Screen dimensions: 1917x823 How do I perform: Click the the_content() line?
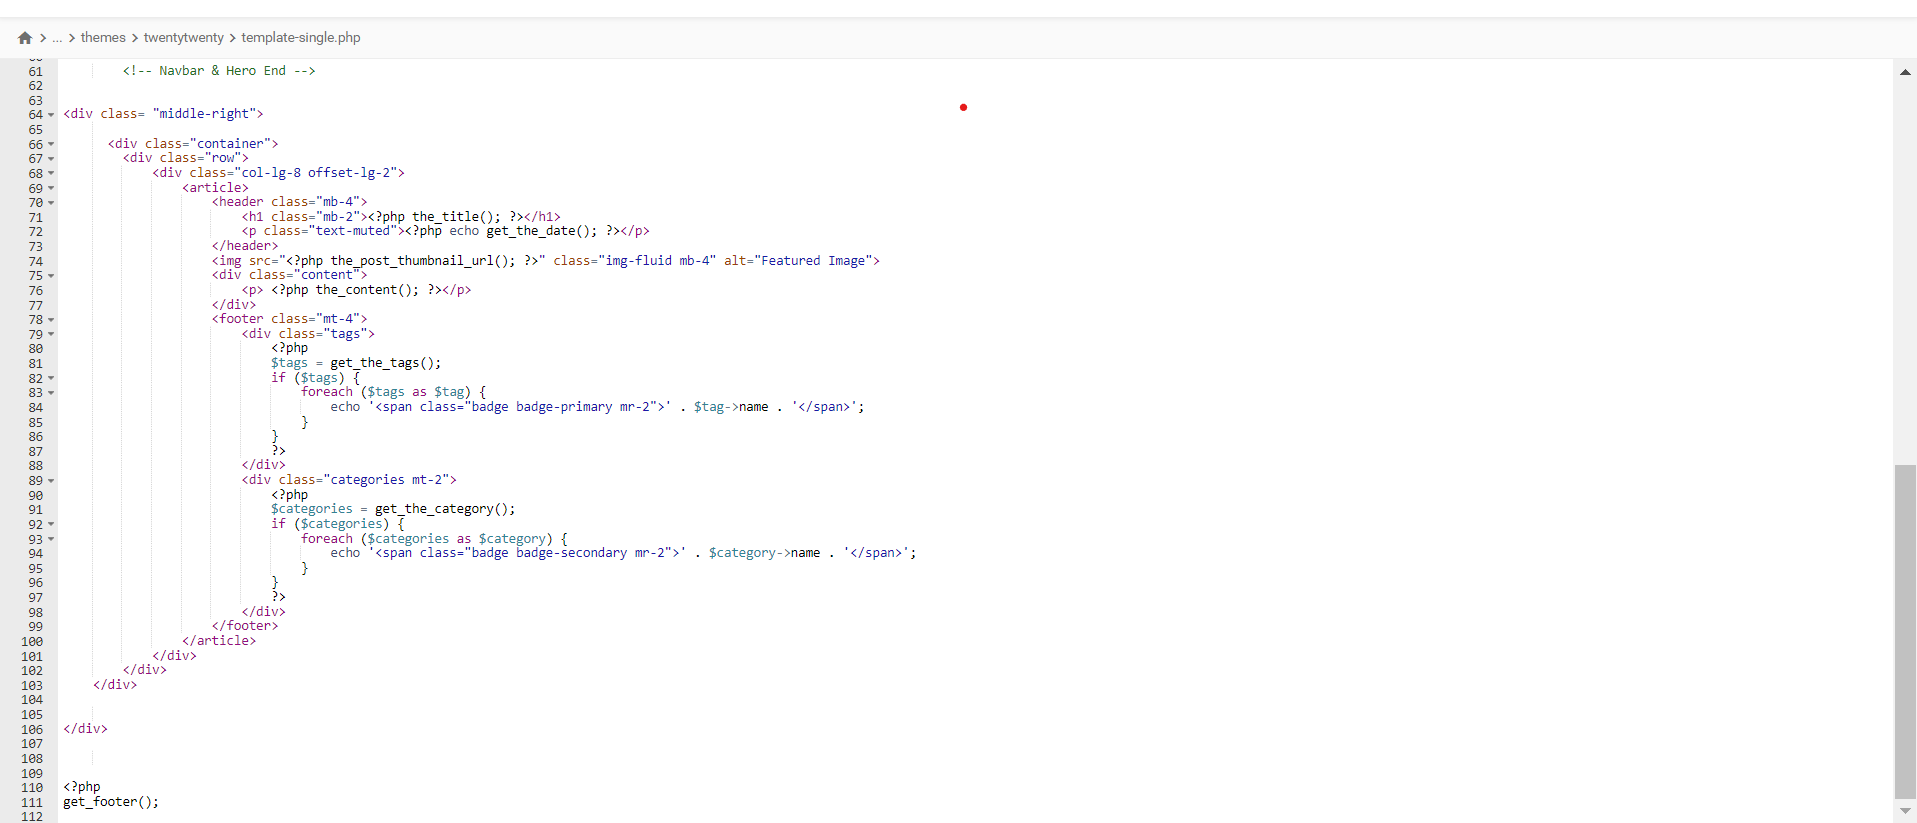356,290
